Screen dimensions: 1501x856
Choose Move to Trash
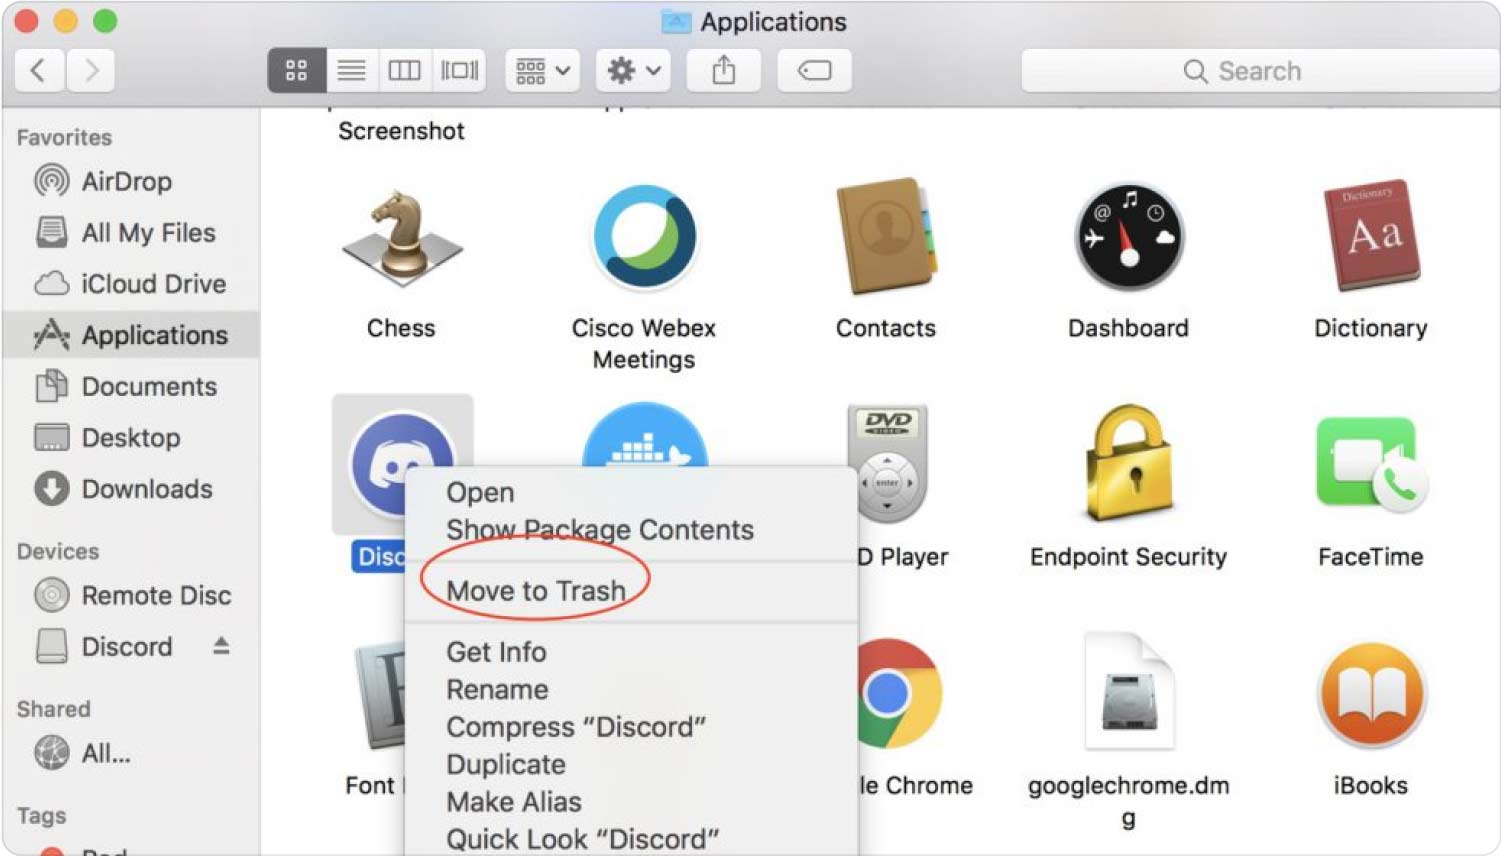[x=631, y=591]
